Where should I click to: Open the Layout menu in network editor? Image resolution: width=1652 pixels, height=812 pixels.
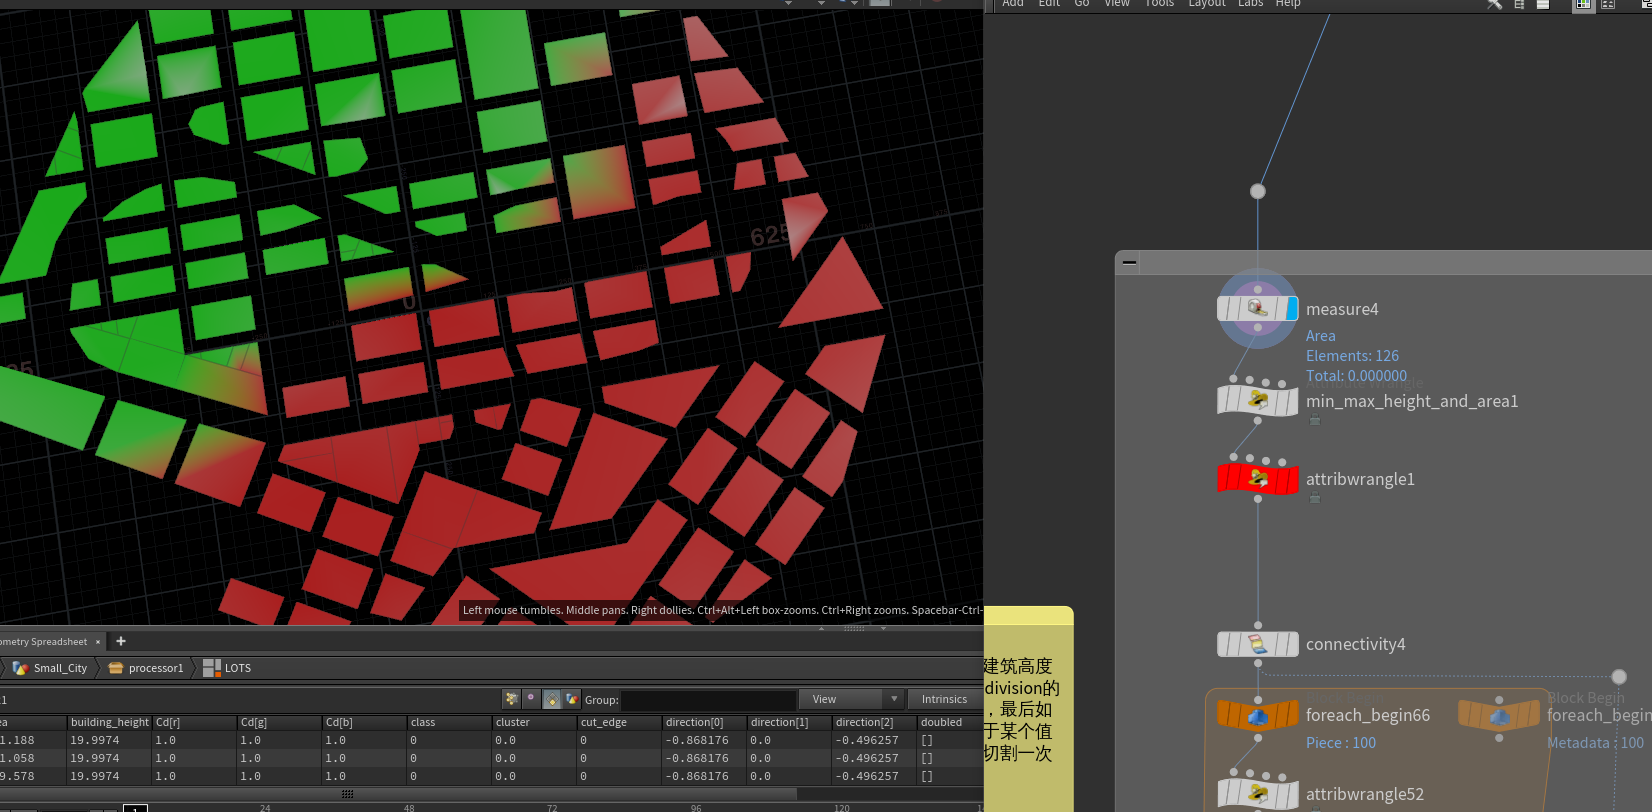[x=1206, y=4]
